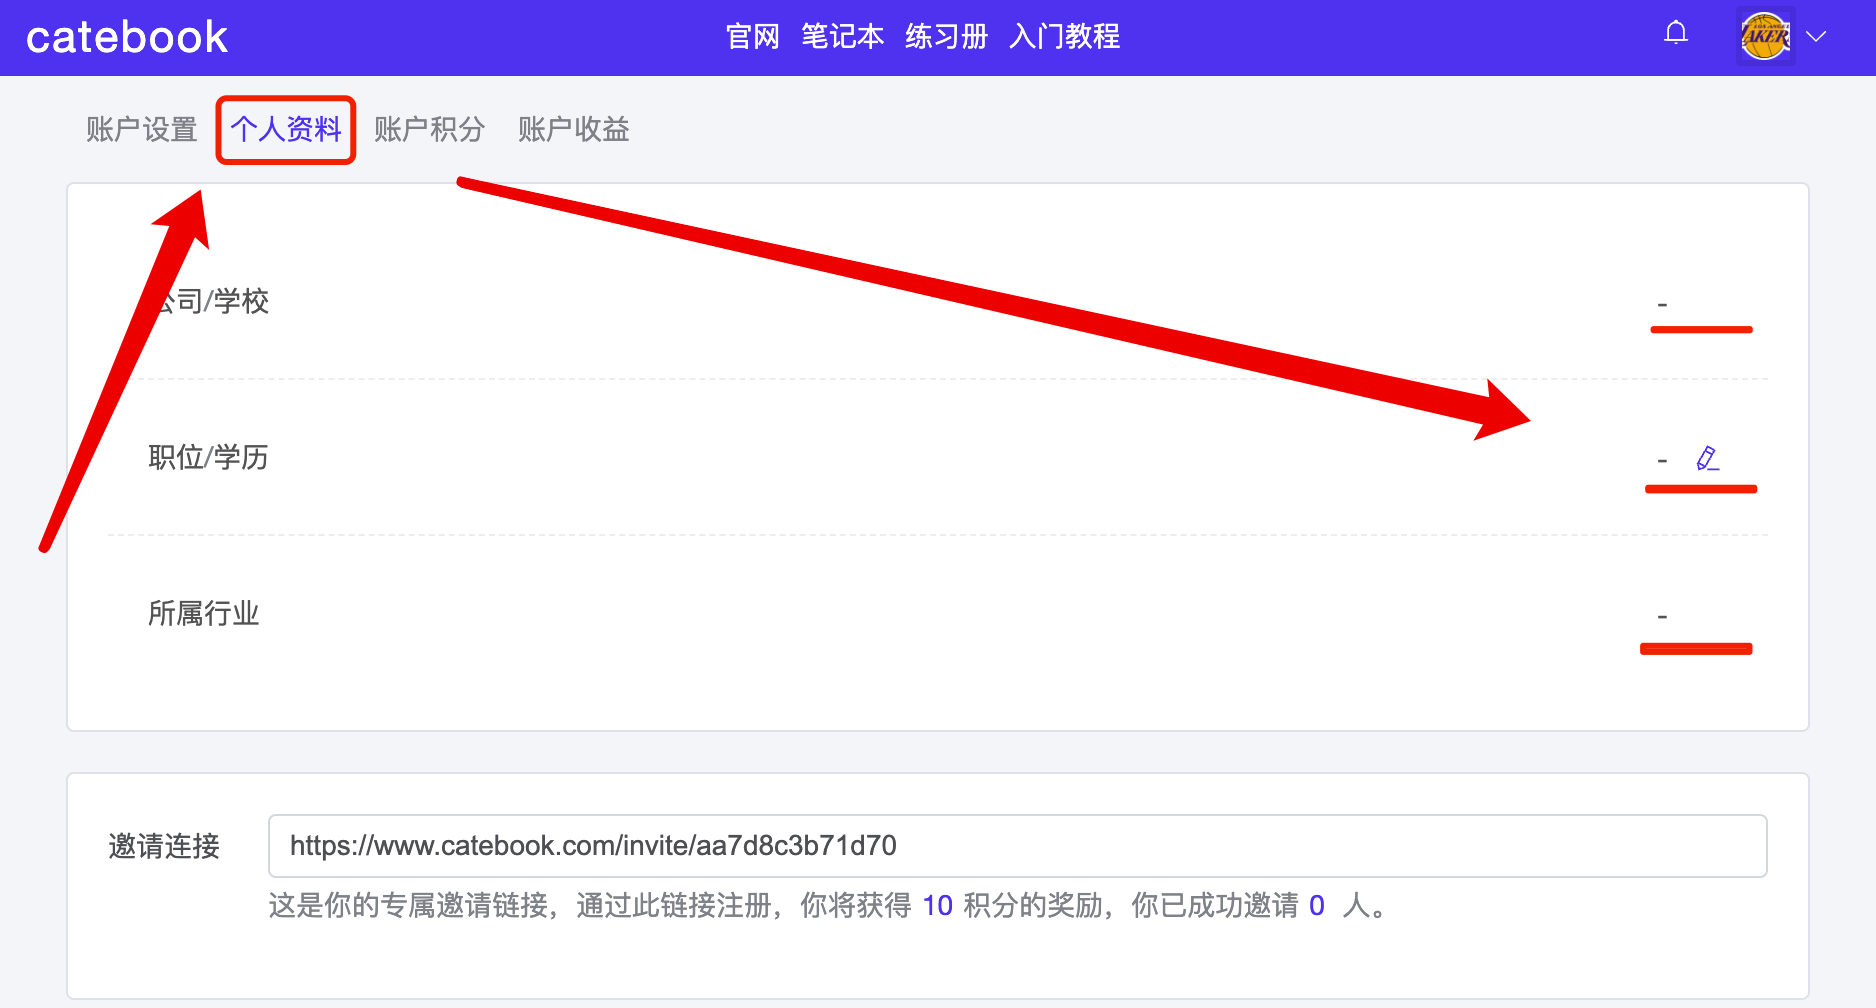Click the dash value for 公司/学校
Viewport: 1876px width, 1008px height.
(x=1662, y=304)
